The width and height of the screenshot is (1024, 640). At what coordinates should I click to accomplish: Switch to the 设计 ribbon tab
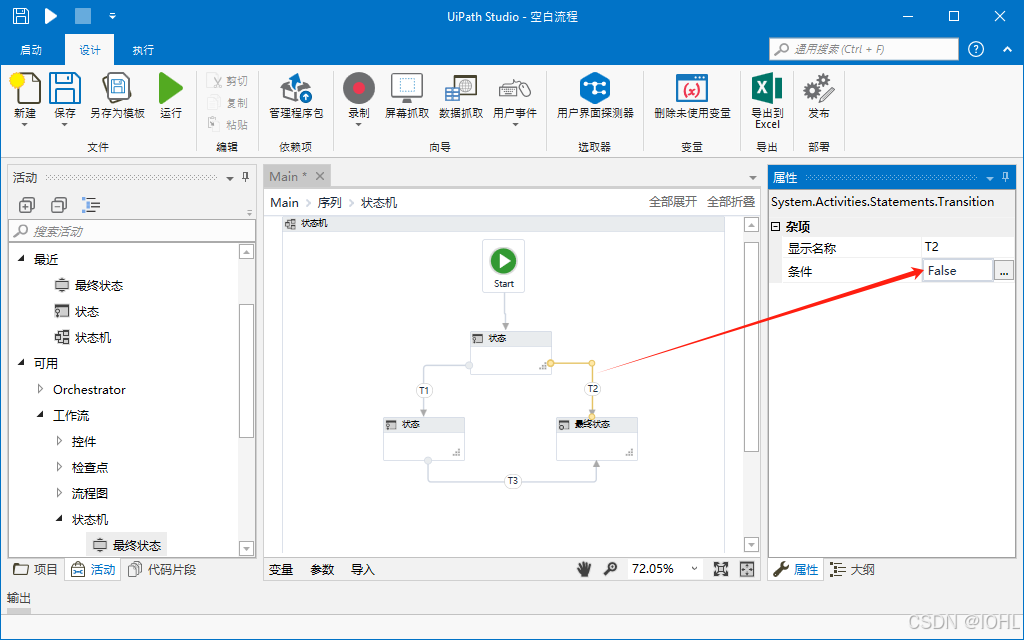click(89, 50)
